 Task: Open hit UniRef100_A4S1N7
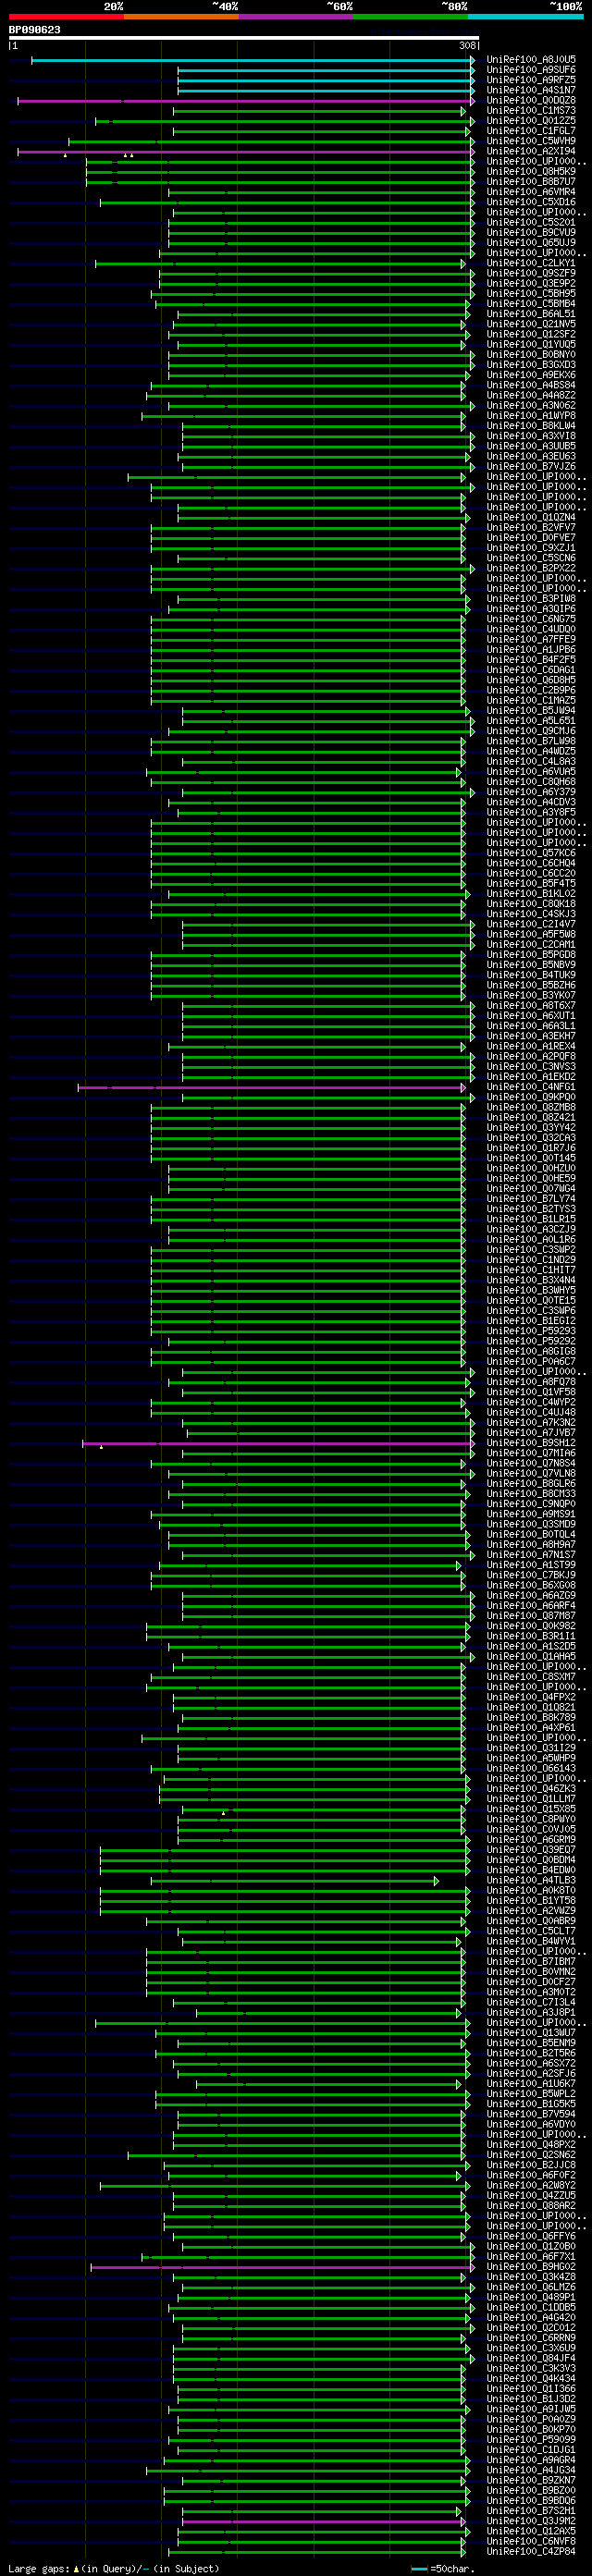click(531, 90)
